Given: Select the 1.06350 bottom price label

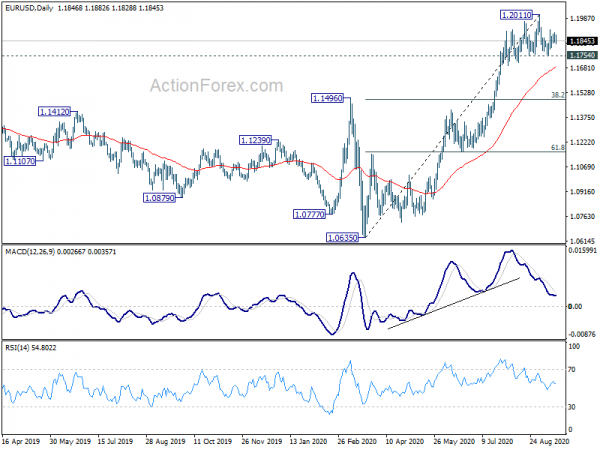Looking at the screenshot, I should 342,238.
